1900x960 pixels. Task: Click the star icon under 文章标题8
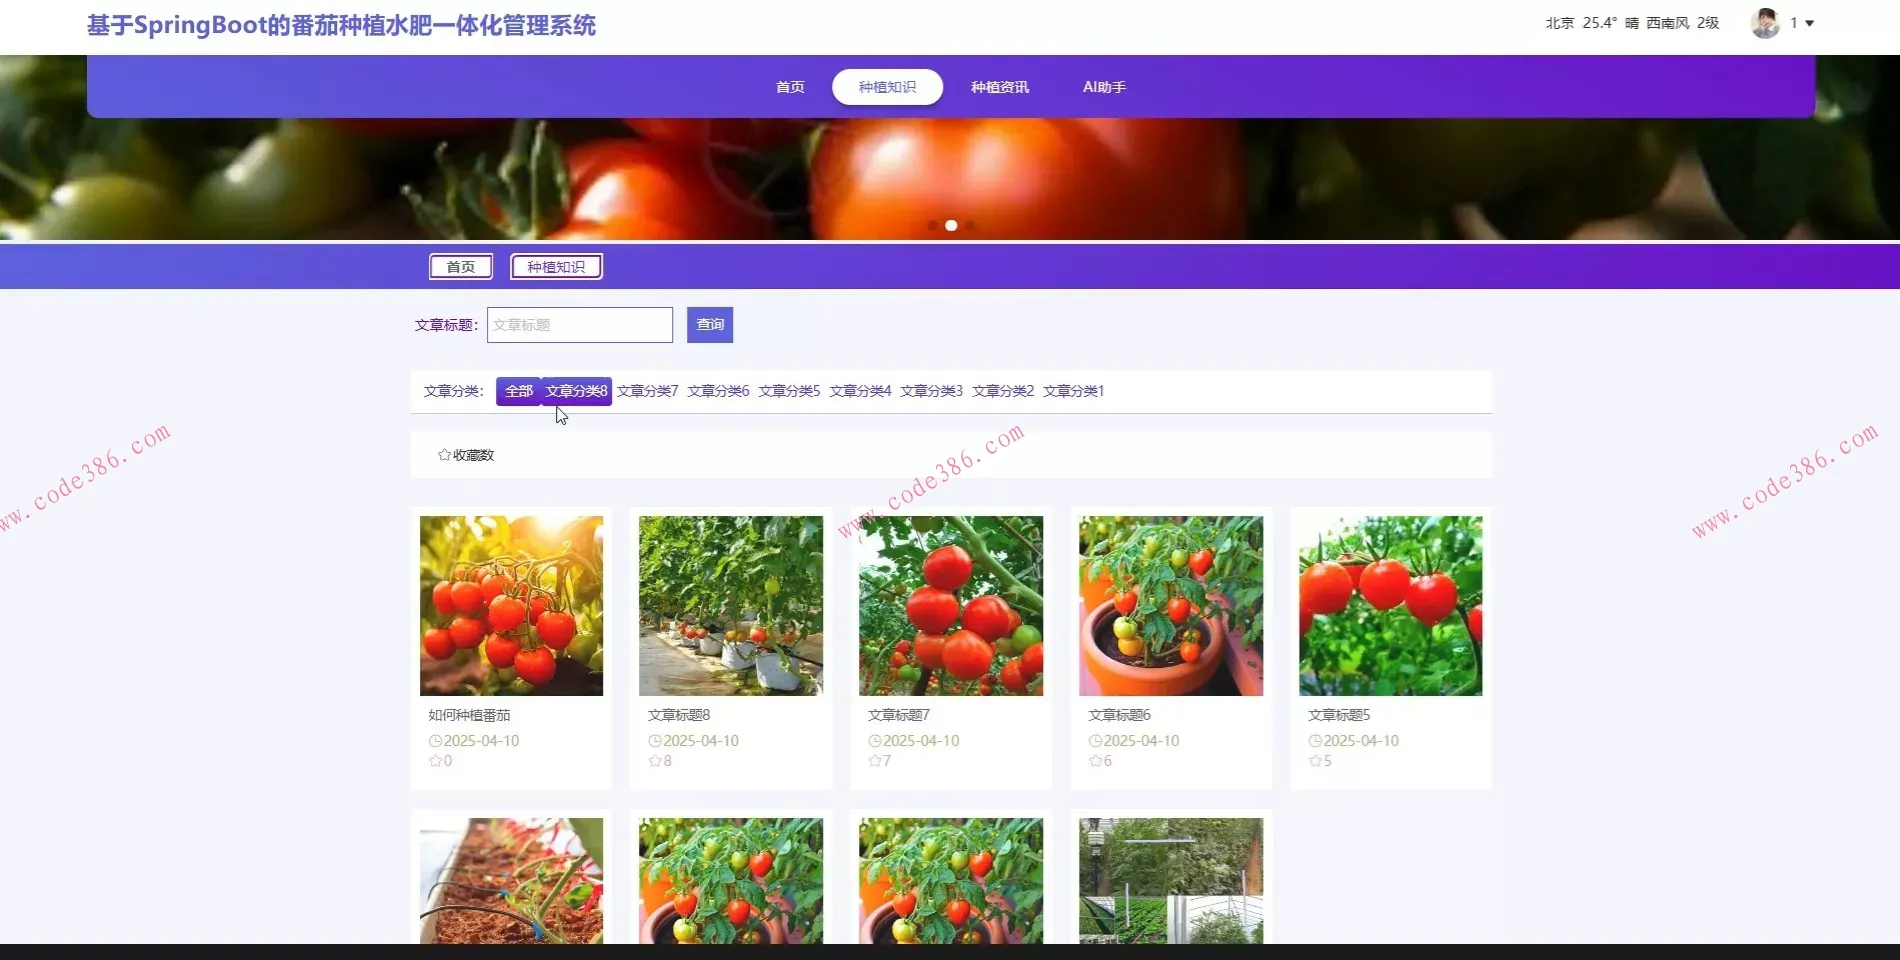[653, 760]
